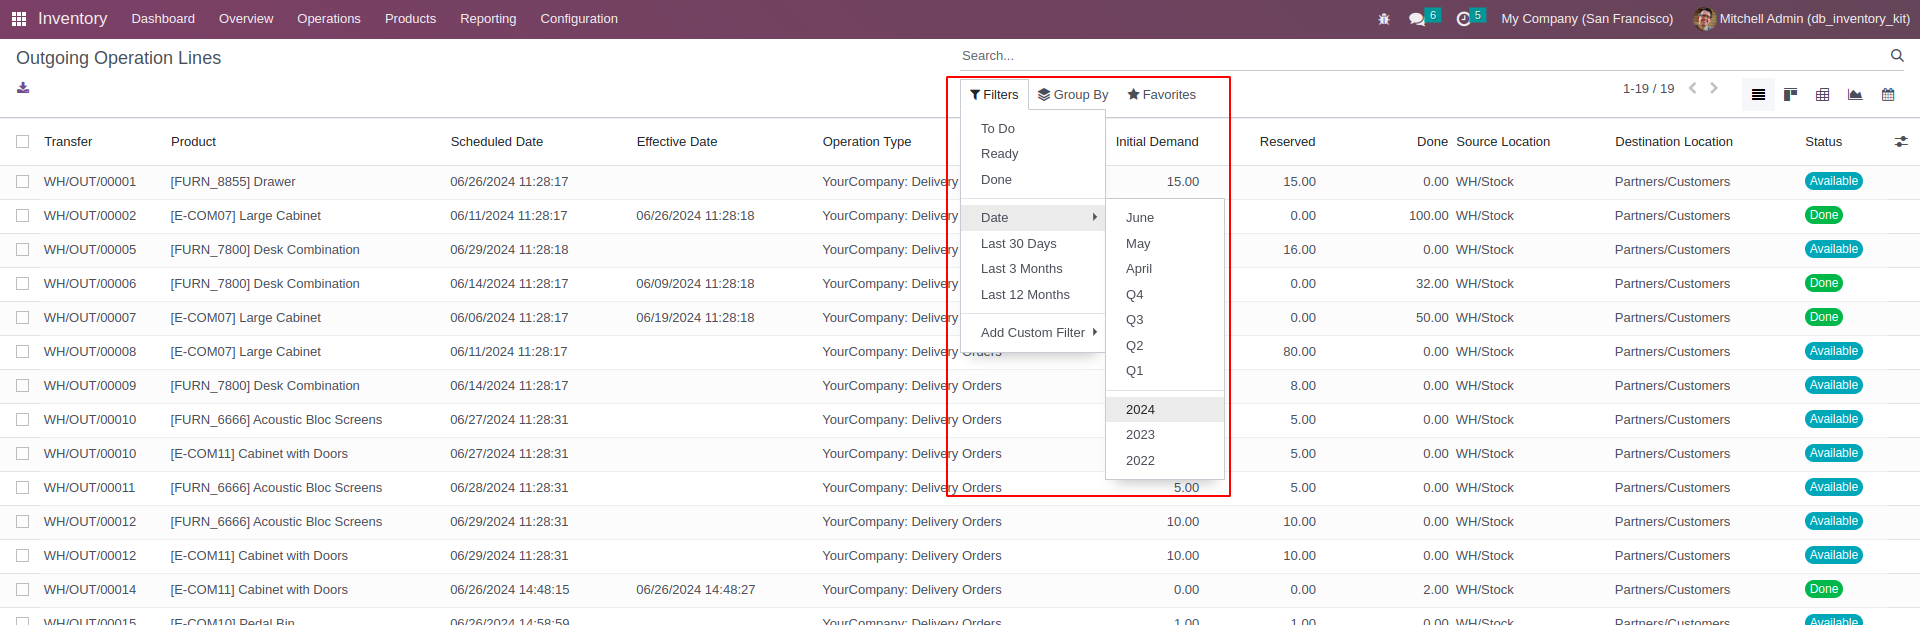The height and width of the screenshot is (625, 1920).
Task: Expand Add Custom Filter
Action: tap(1033, 333)
